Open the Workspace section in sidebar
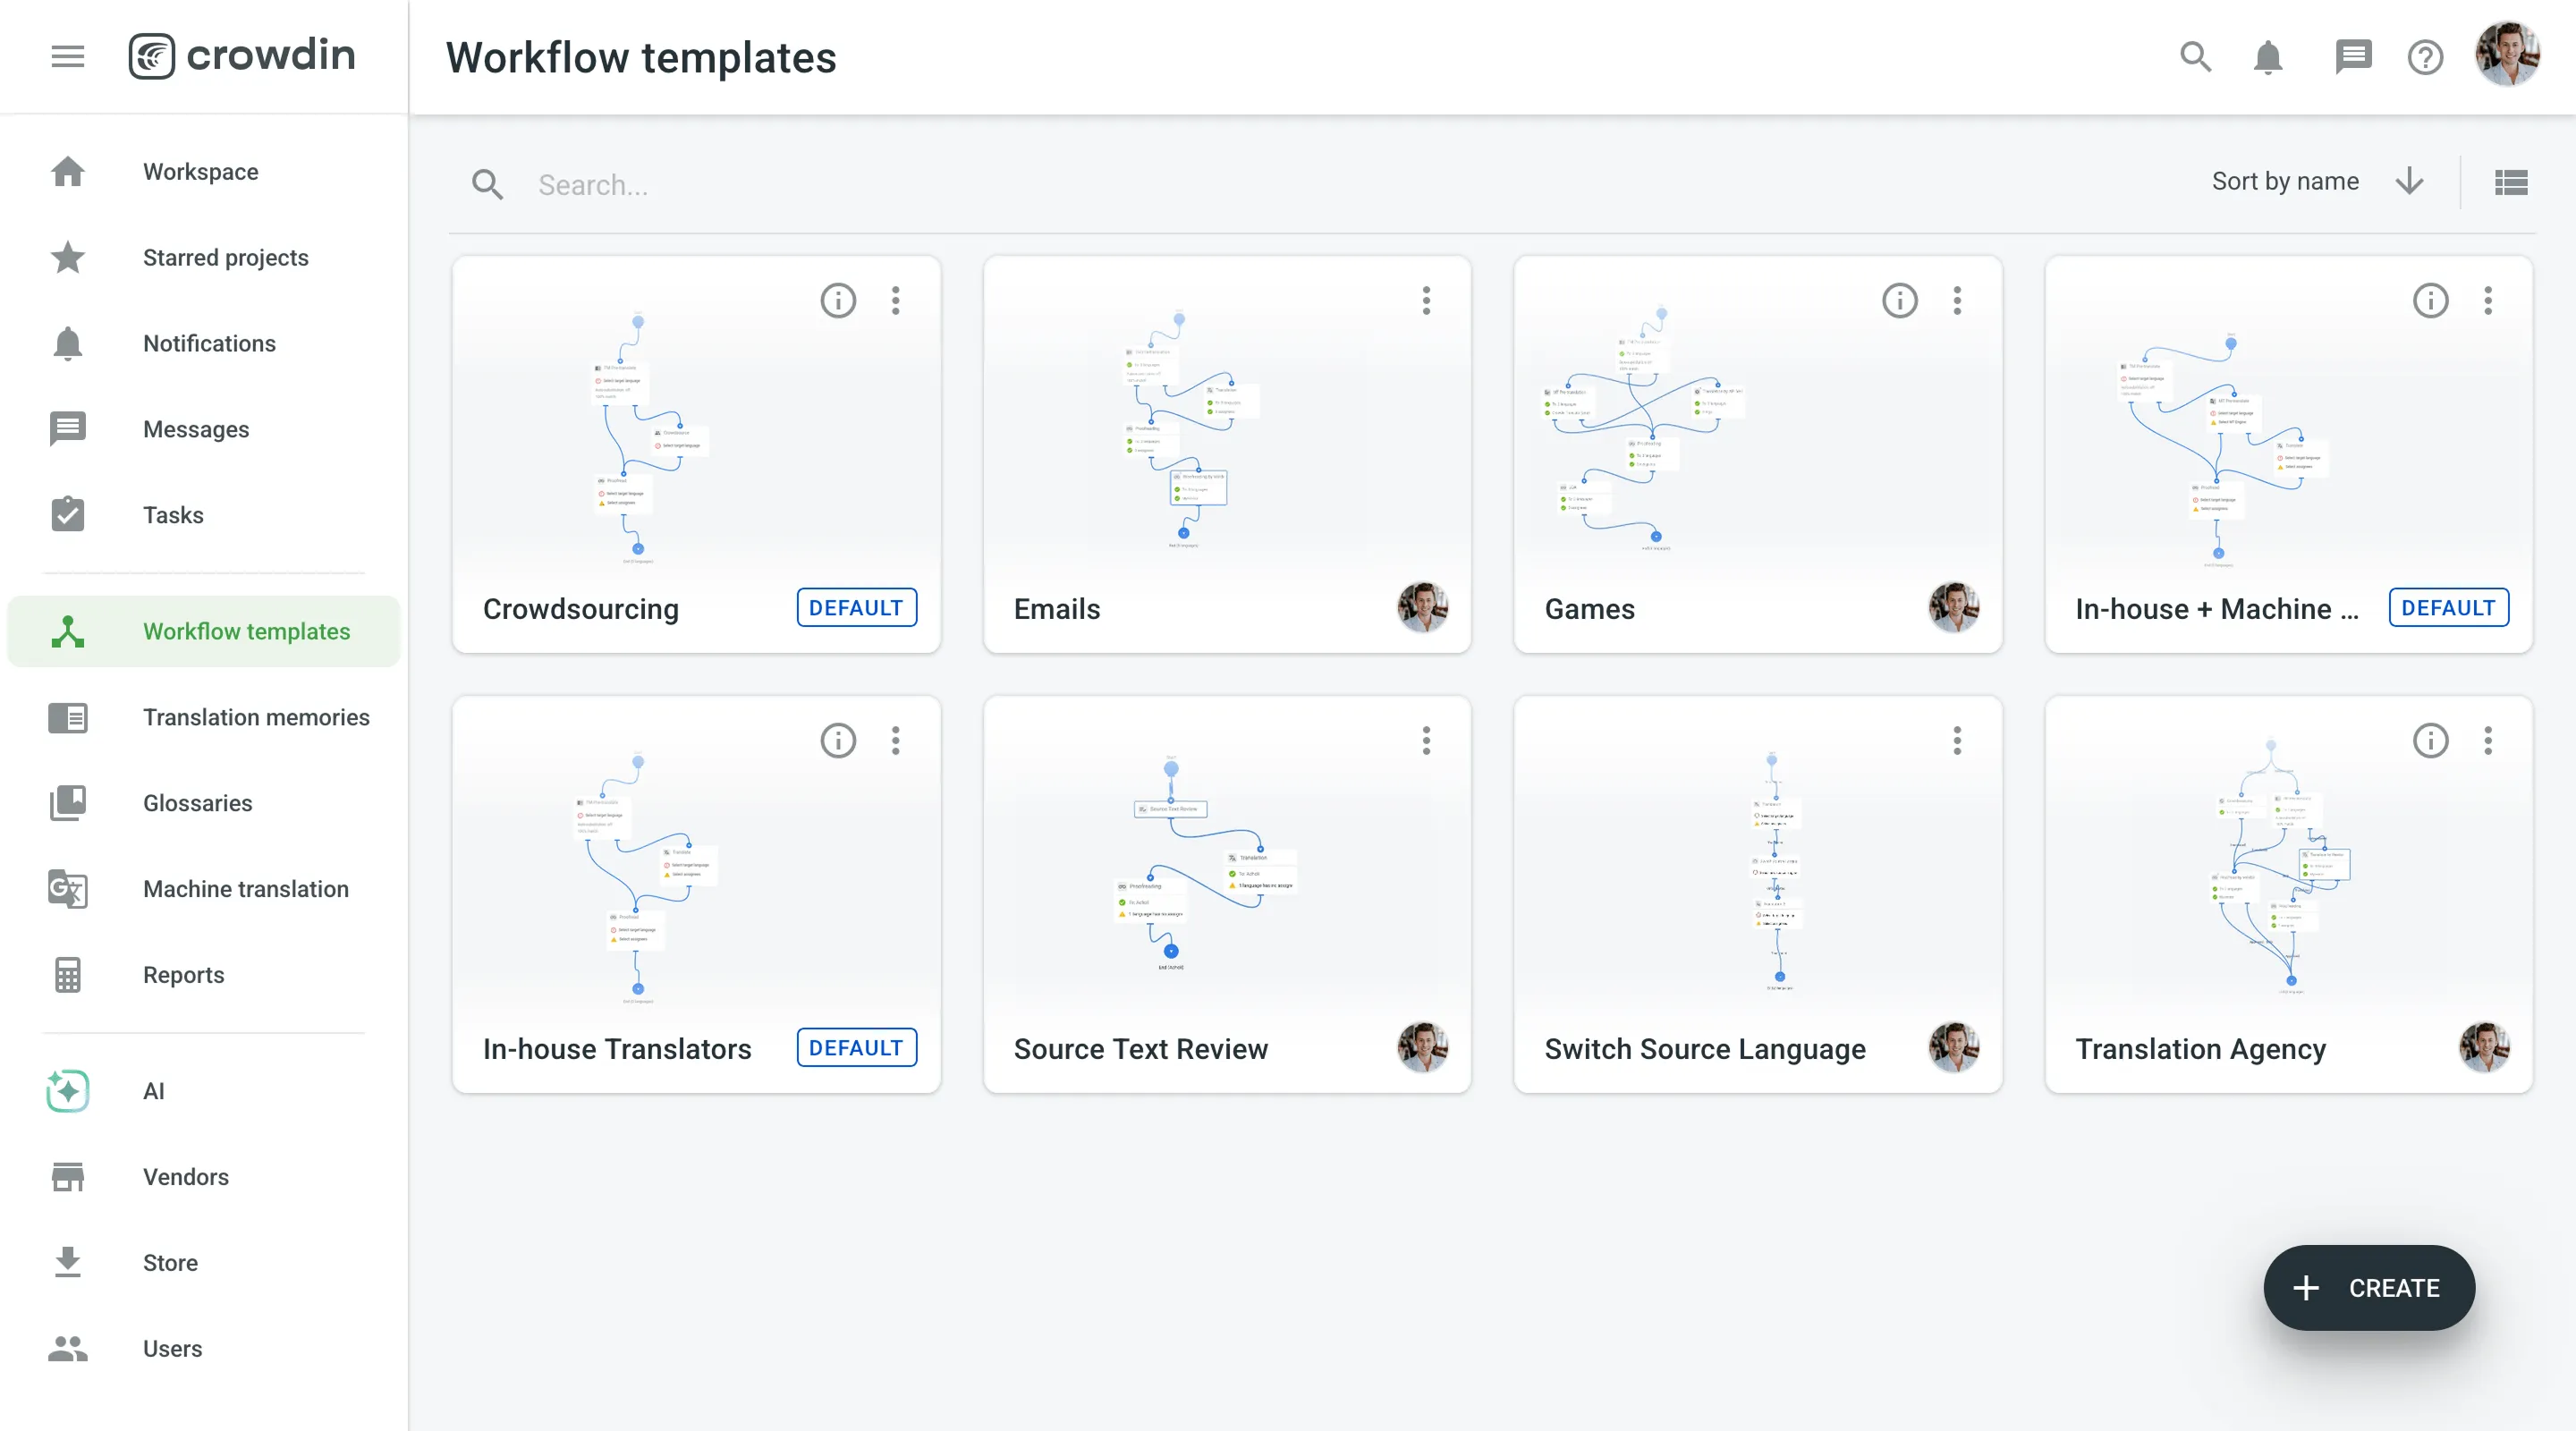 (199, 171)
